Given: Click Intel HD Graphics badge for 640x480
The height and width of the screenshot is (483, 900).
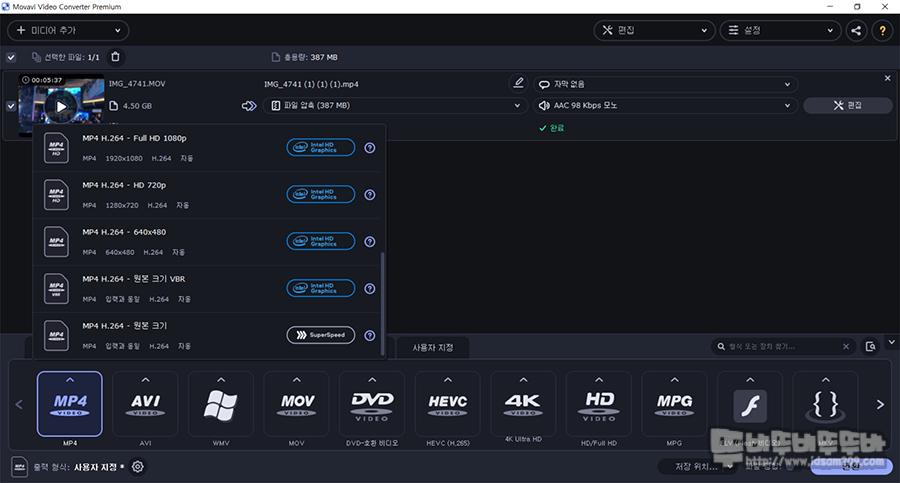Looking at the screenshot, I should point(320,241).
